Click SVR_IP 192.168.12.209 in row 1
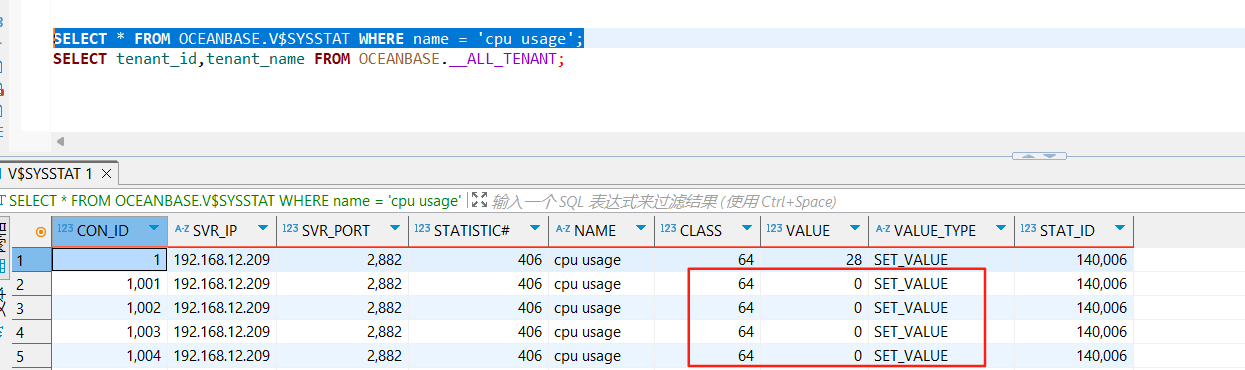1245x370 pixels. click(x=221, y=260)
